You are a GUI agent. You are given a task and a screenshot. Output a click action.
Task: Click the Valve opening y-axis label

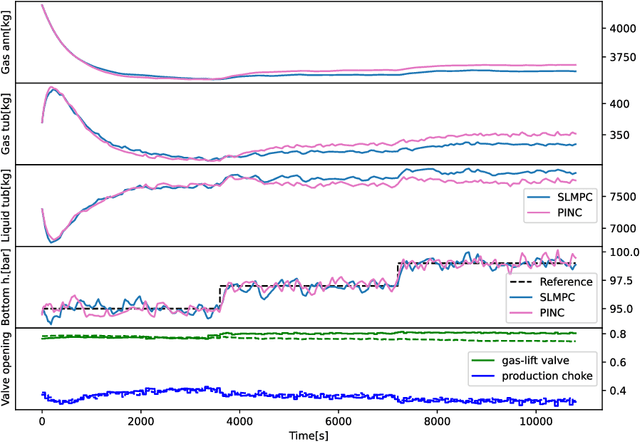tap(8, 371)
